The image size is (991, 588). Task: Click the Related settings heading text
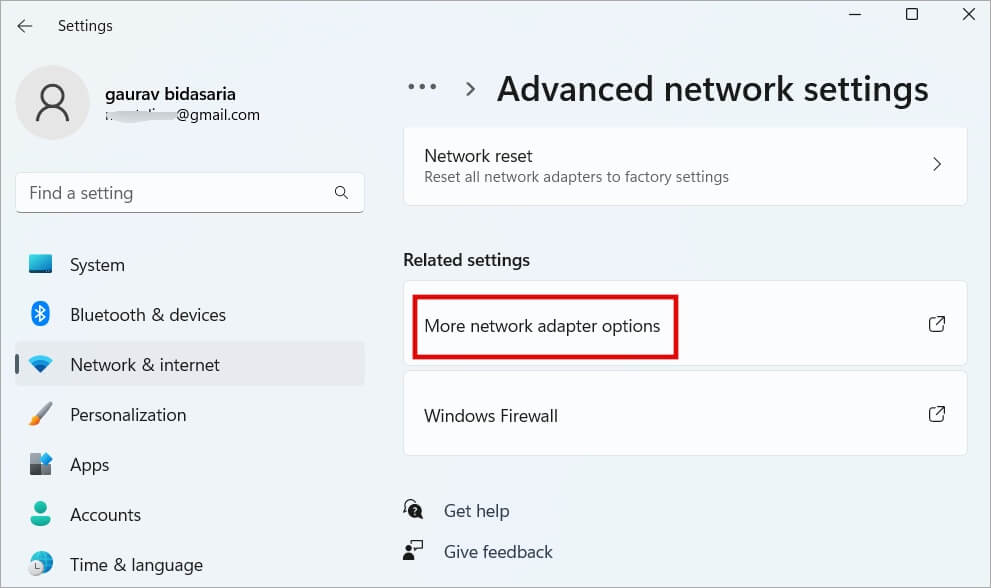[x=466, y=260]
